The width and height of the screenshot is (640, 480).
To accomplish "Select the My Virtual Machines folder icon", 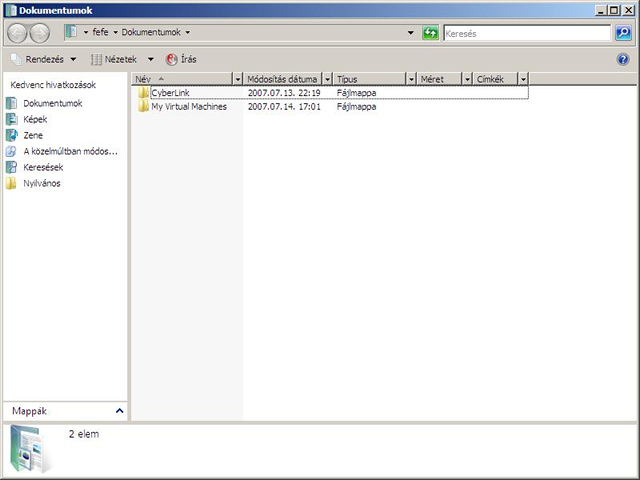I will 143,107.
